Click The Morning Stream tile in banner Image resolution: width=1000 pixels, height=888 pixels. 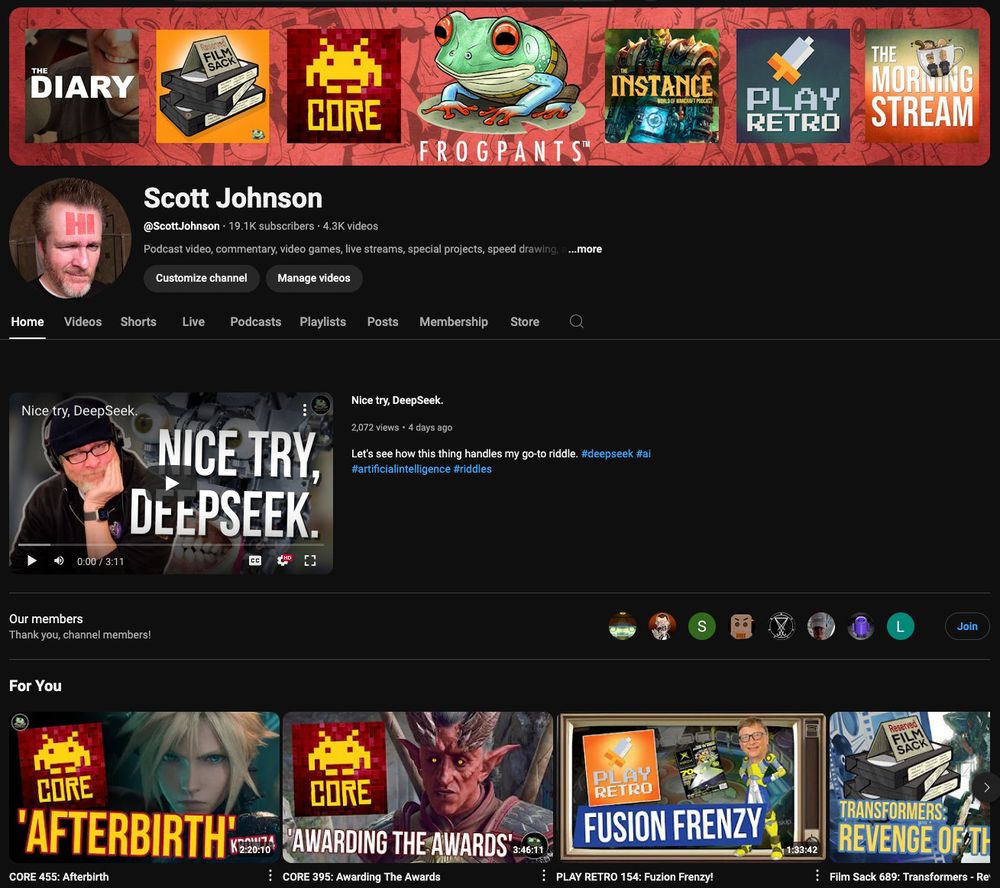(x=922, y=85)
